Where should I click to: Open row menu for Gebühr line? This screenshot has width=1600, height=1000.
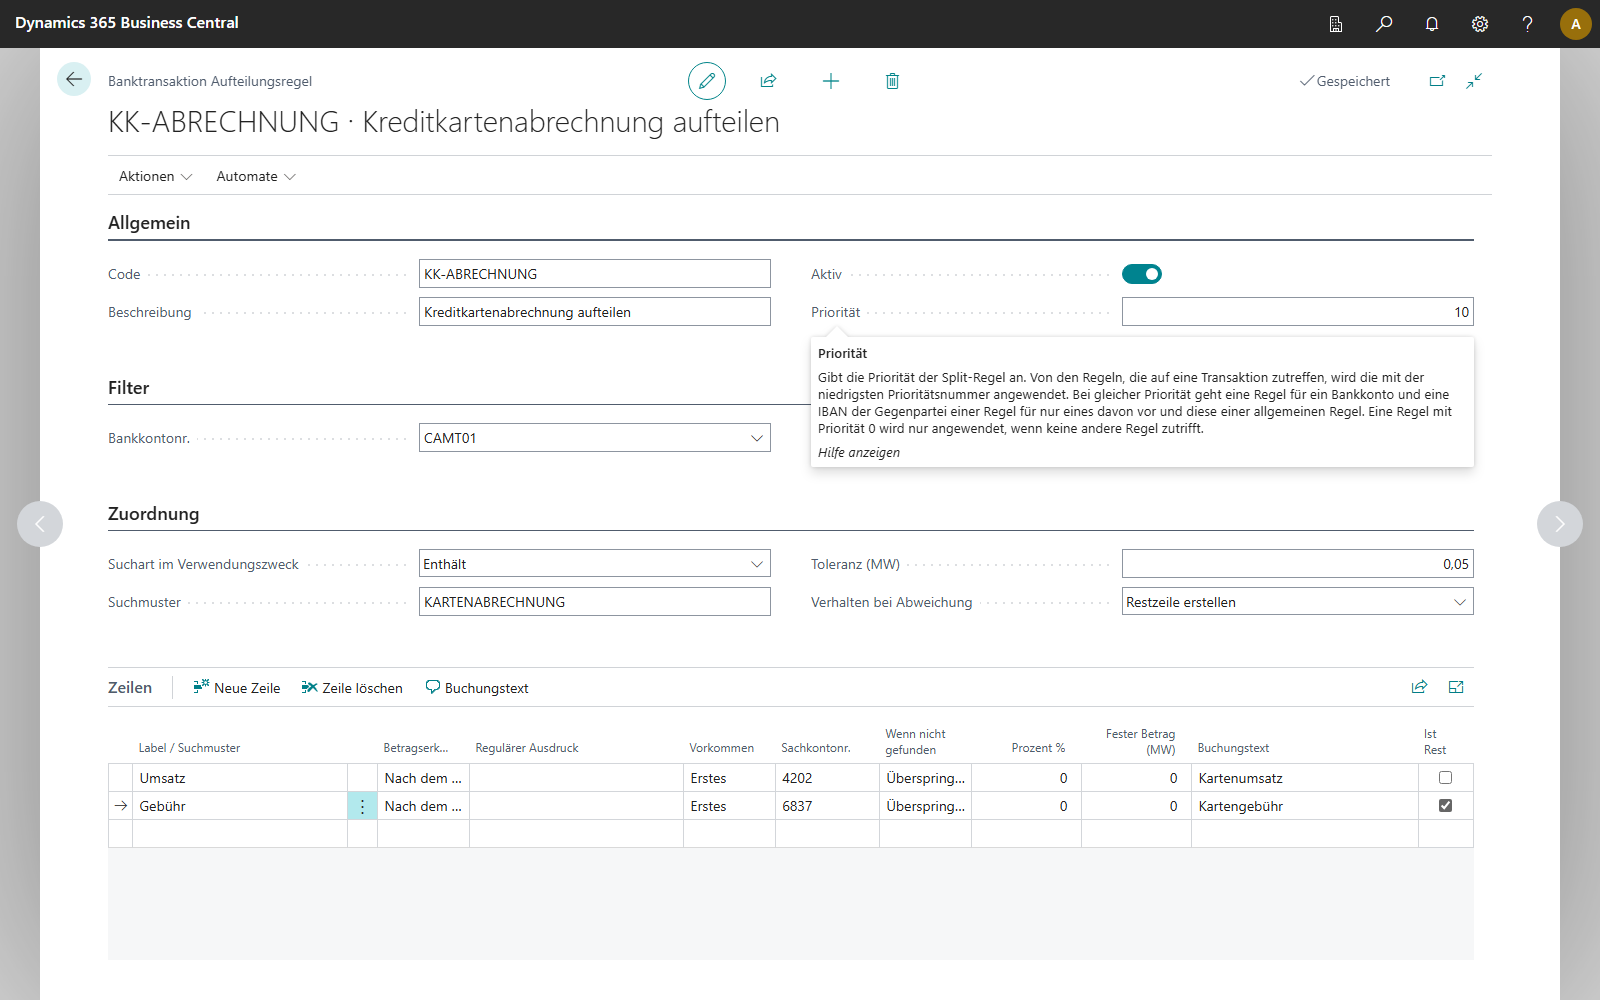coord(362,806)
